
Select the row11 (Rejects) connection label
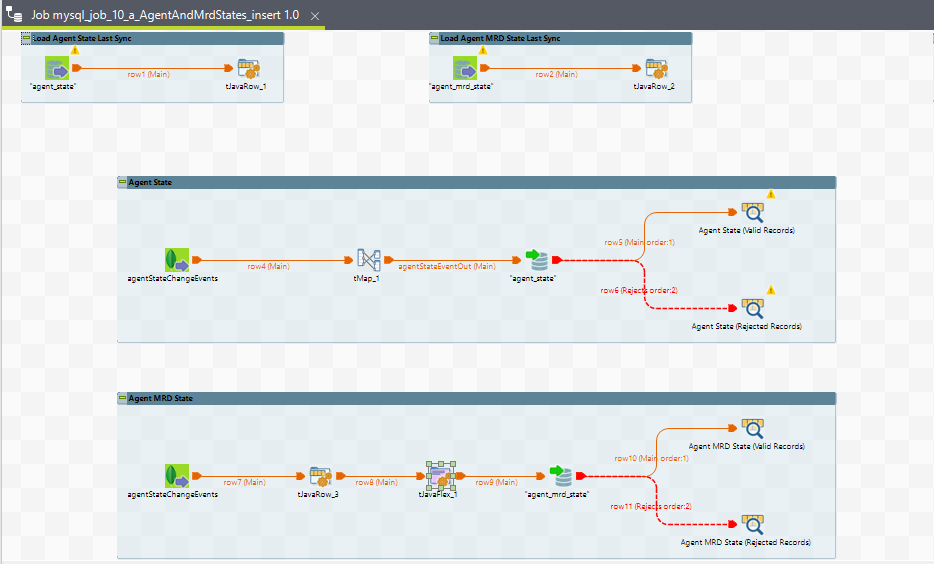pos(651,506)
